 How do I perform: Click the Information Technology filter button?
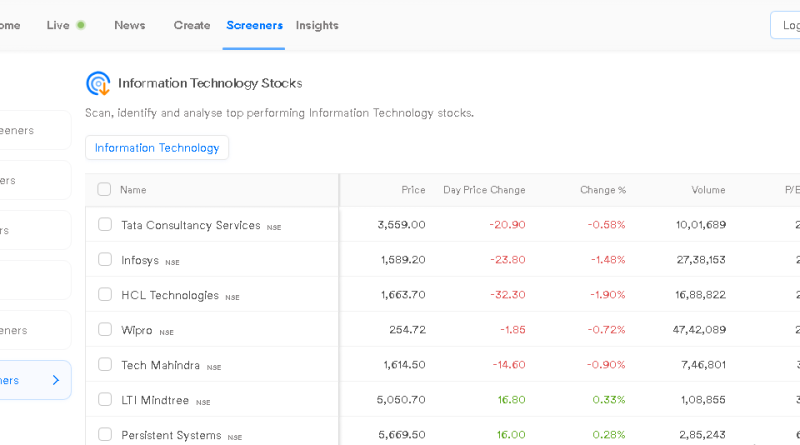(x=157, y=147)
